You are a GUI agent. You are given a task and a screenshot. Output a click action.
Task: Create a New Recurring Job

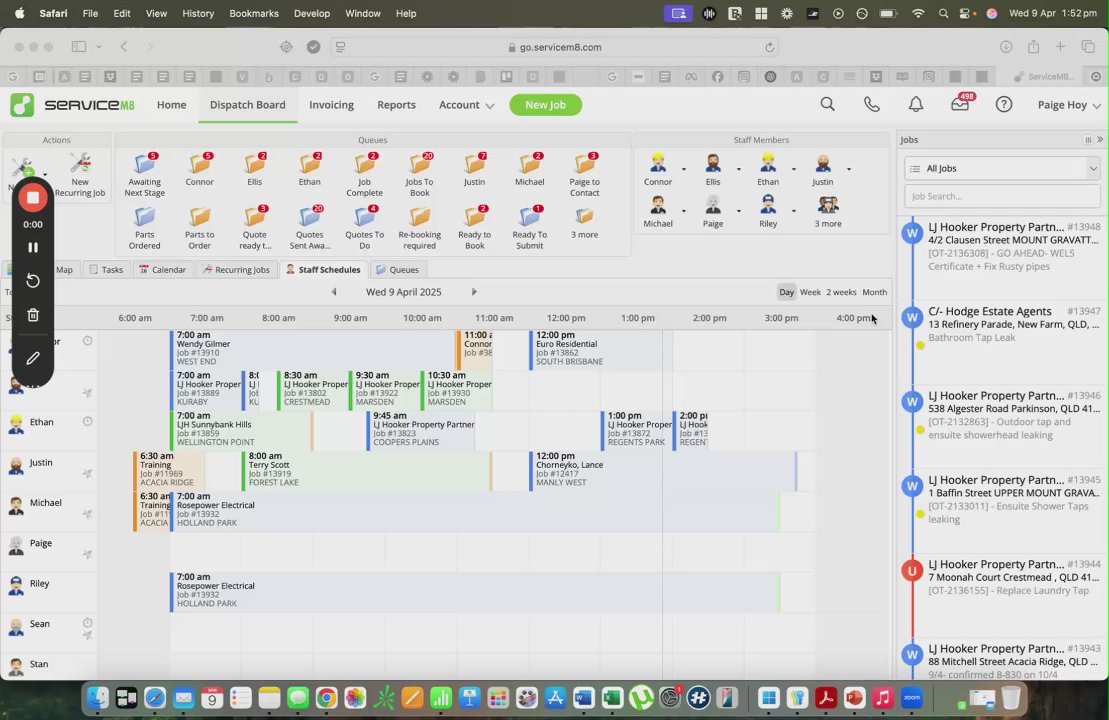(80, 175)
